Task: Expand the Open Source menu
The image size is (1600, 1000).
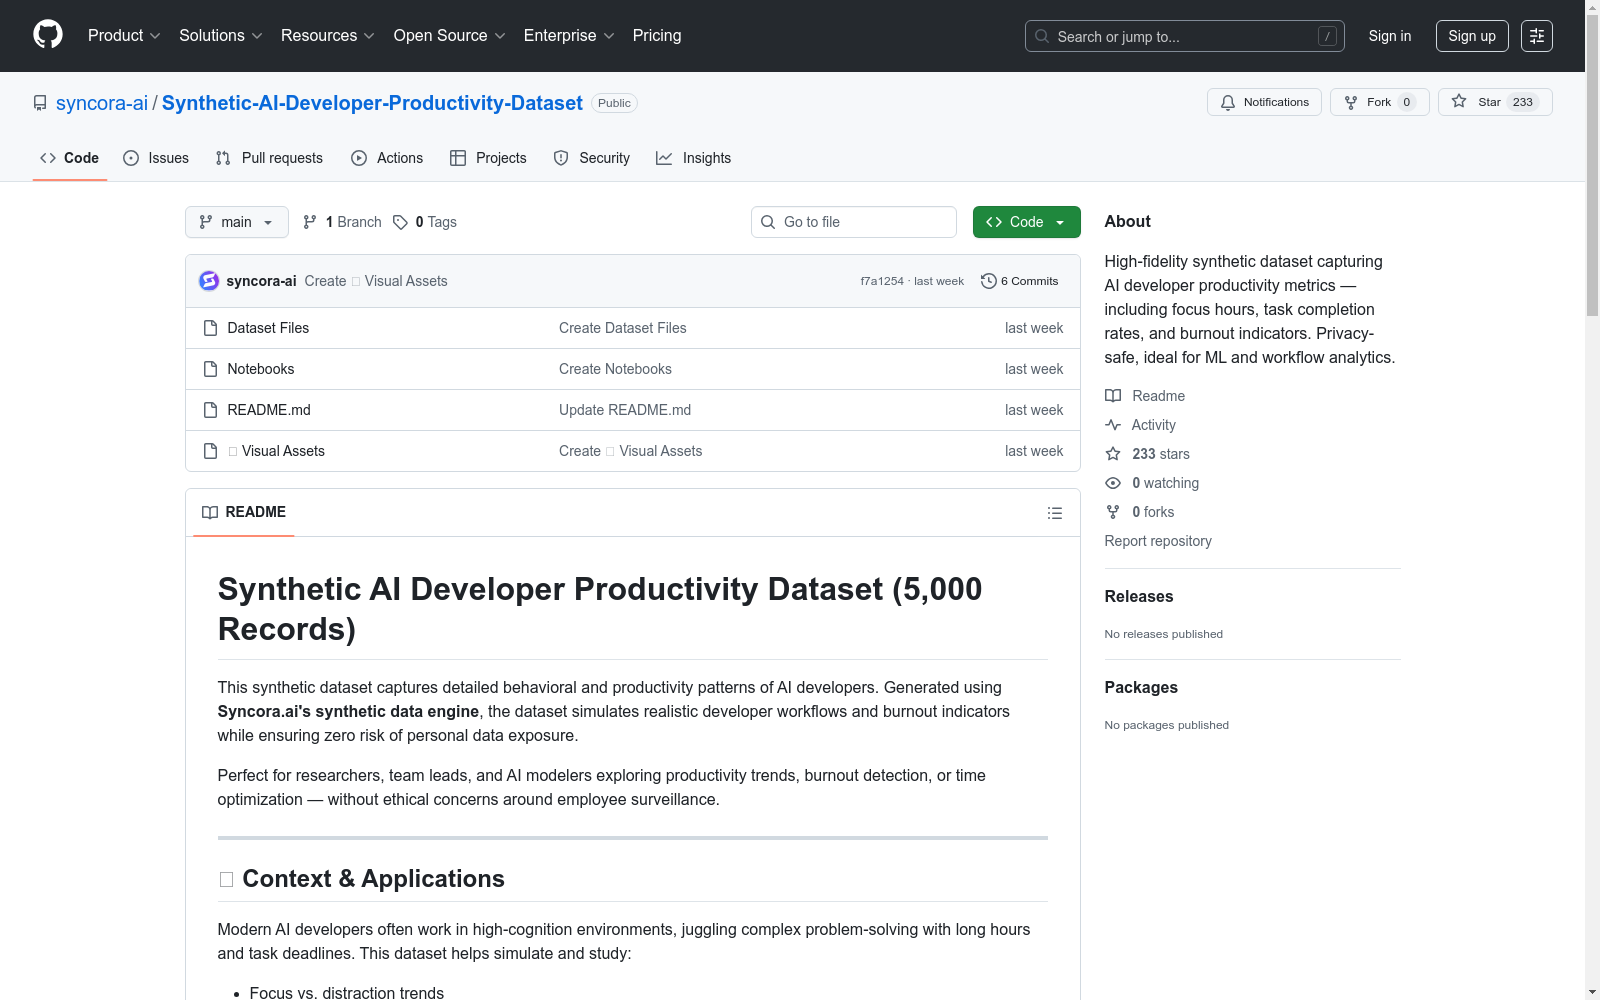Action: pos(450,36)
